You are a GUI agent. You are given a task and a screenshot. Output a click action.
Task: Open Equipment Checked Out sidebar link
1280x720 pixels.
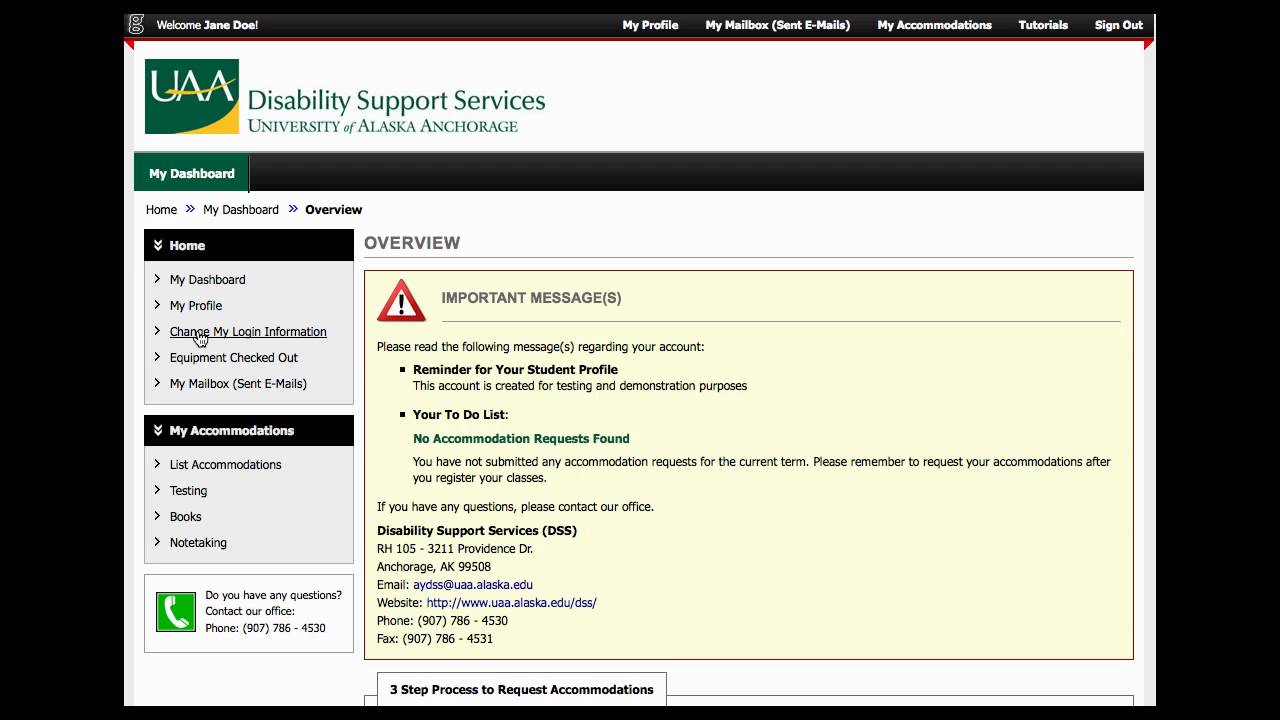[234, 357]
